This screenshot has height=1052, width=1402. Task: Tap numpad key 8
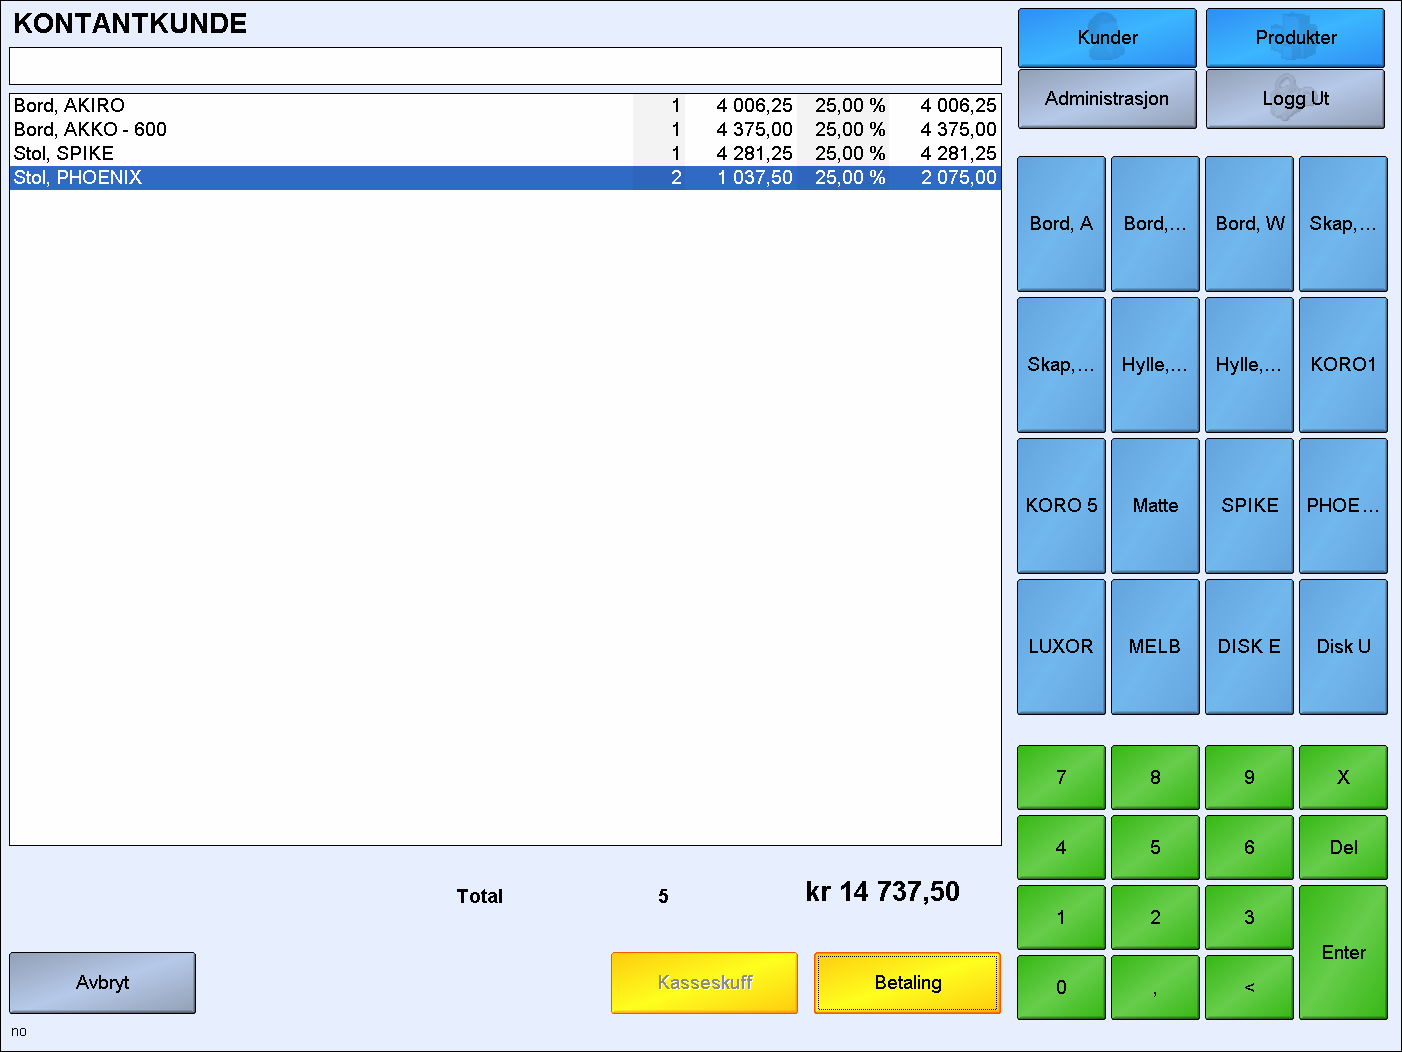pos(1155,777)
